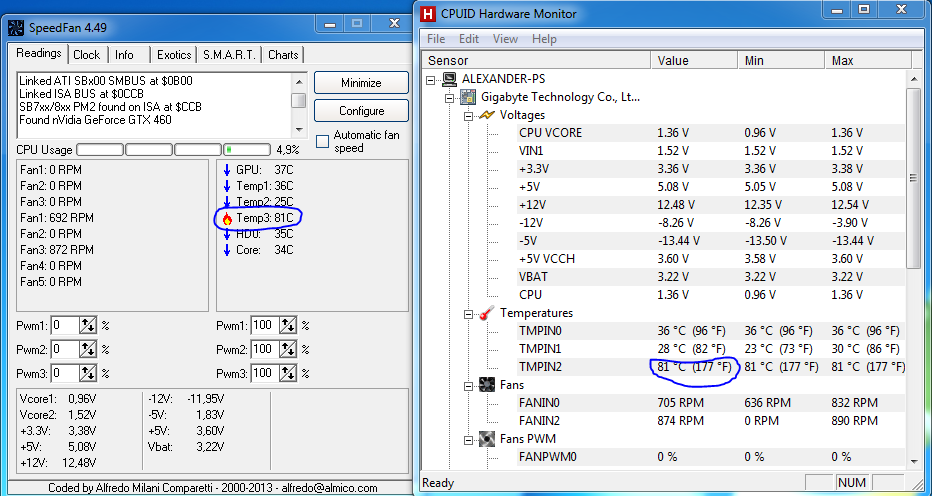Collapse the Gigabyte Technology node
The height and width of the screenshot is (496, 932).
pyautogui.click(x=450, y=97)
